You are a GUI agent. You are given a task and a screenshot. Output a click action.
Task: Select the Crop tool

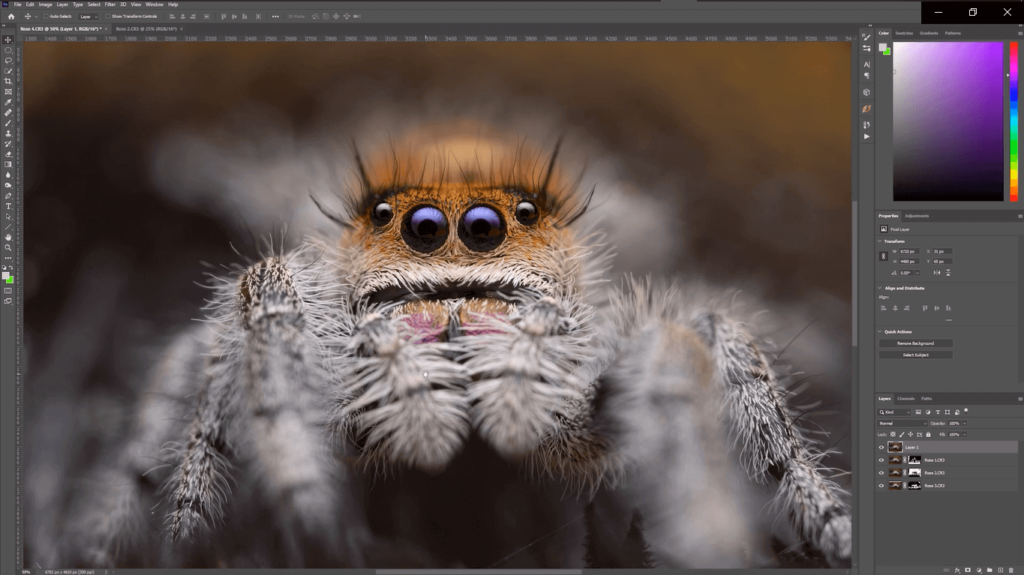pos(8,81)
